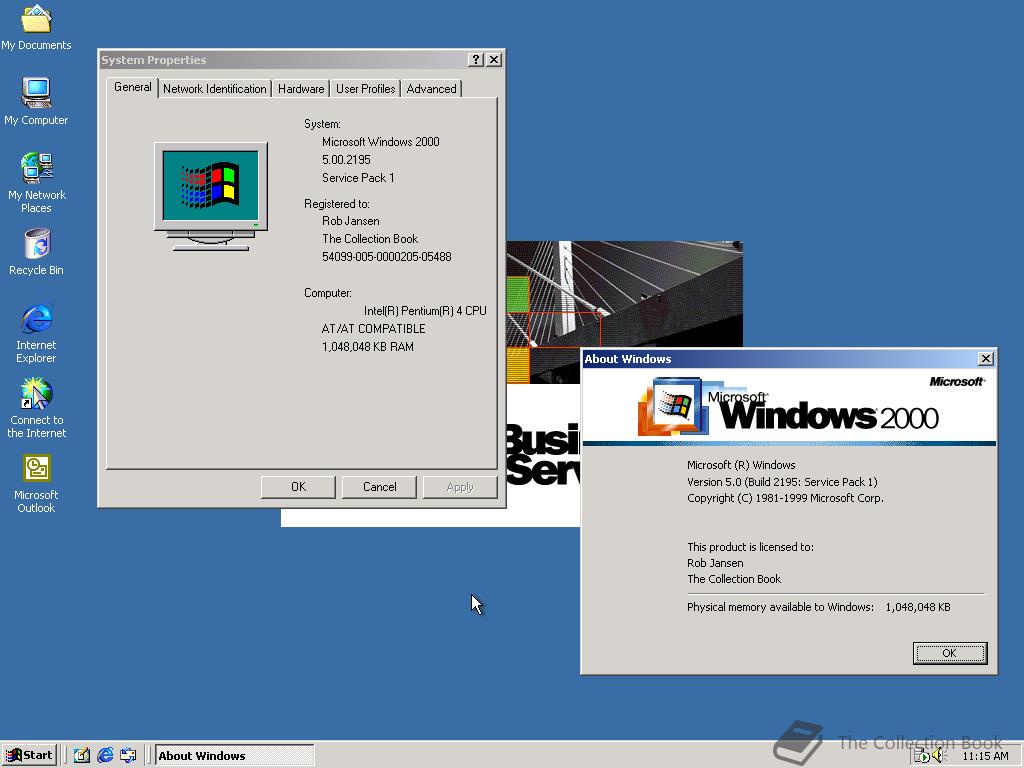Open the Hardware tab
This screenshot has height=768, width=1024.
pos(300,89)
